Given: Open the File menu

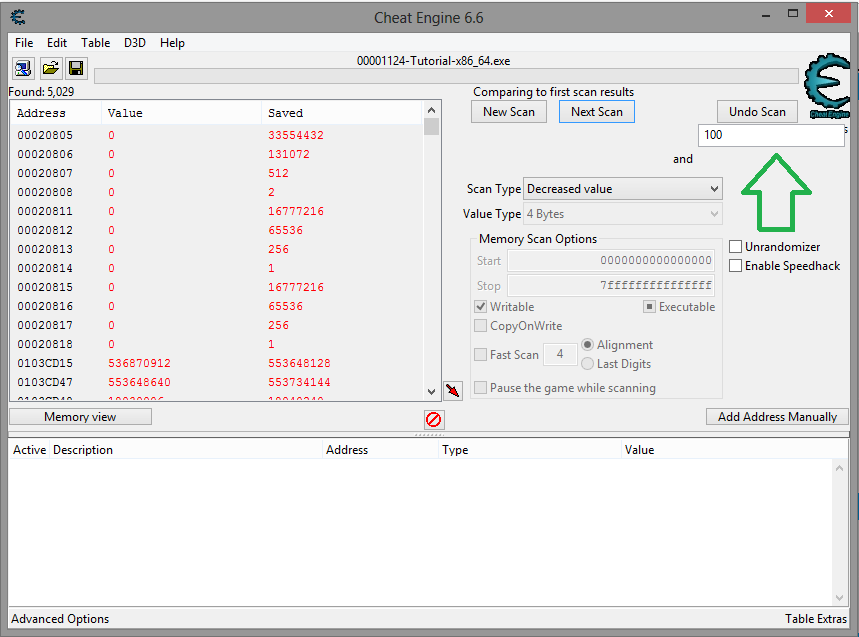Looking at the screenshot, I should (x=24, y=43).
